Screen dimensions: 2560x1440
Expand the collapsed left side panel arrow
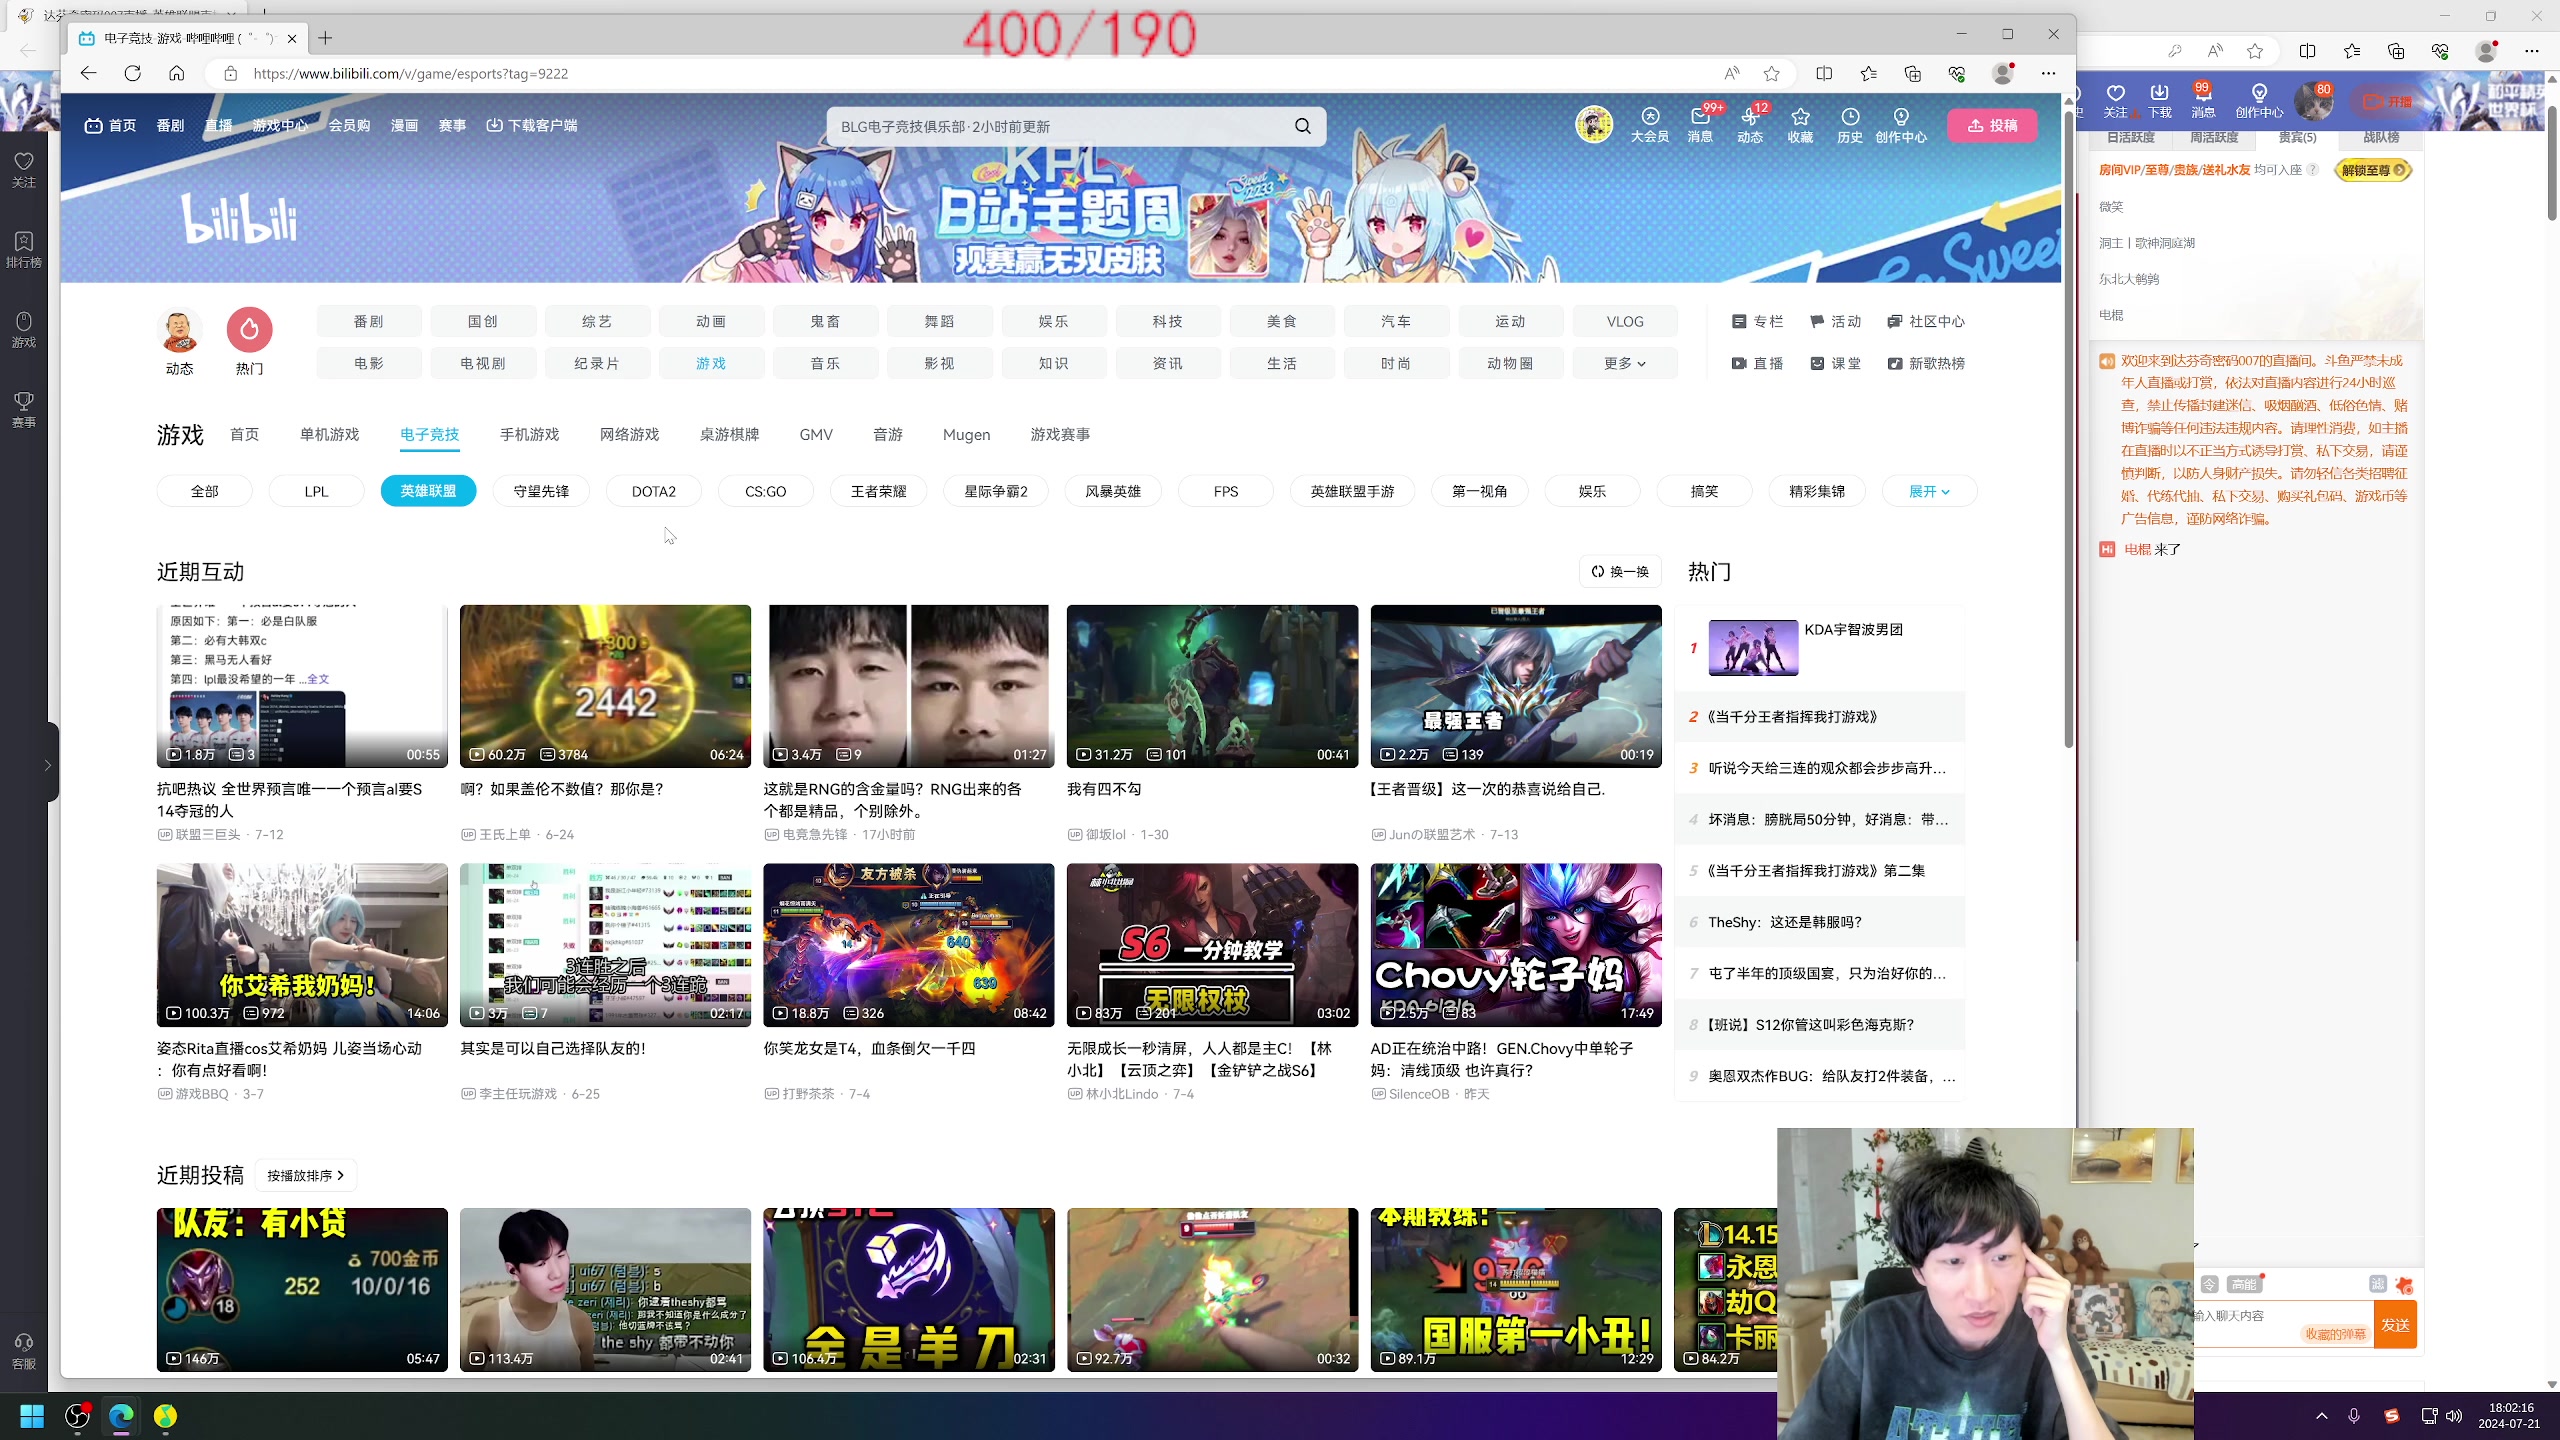tap(47, 765)
